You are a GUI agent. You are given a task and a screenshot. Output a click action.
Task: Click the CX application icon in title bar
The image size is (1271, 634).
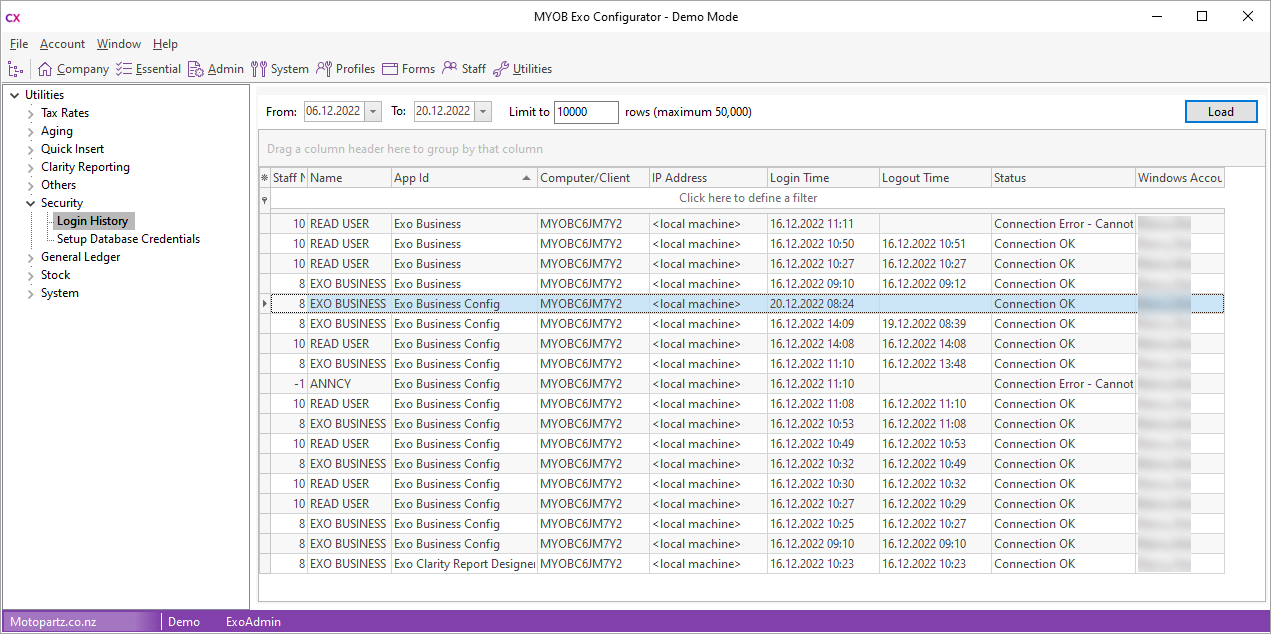pos(13,17)
